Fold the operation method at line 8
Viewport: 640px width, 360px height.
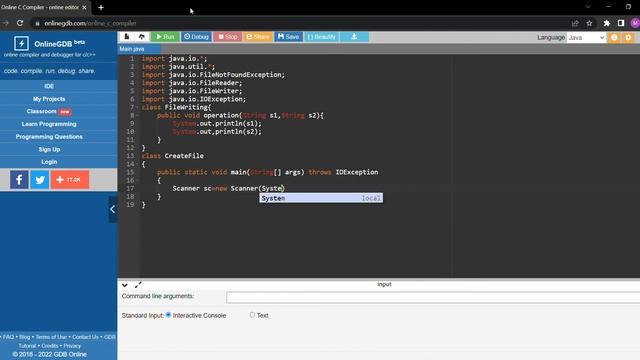coord(138,116)
